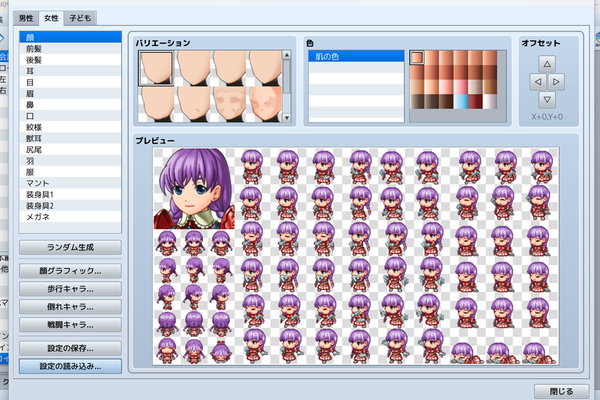Select 後髪 in the parts list
This screenshot has width=600, height=400.
point(70,60)
